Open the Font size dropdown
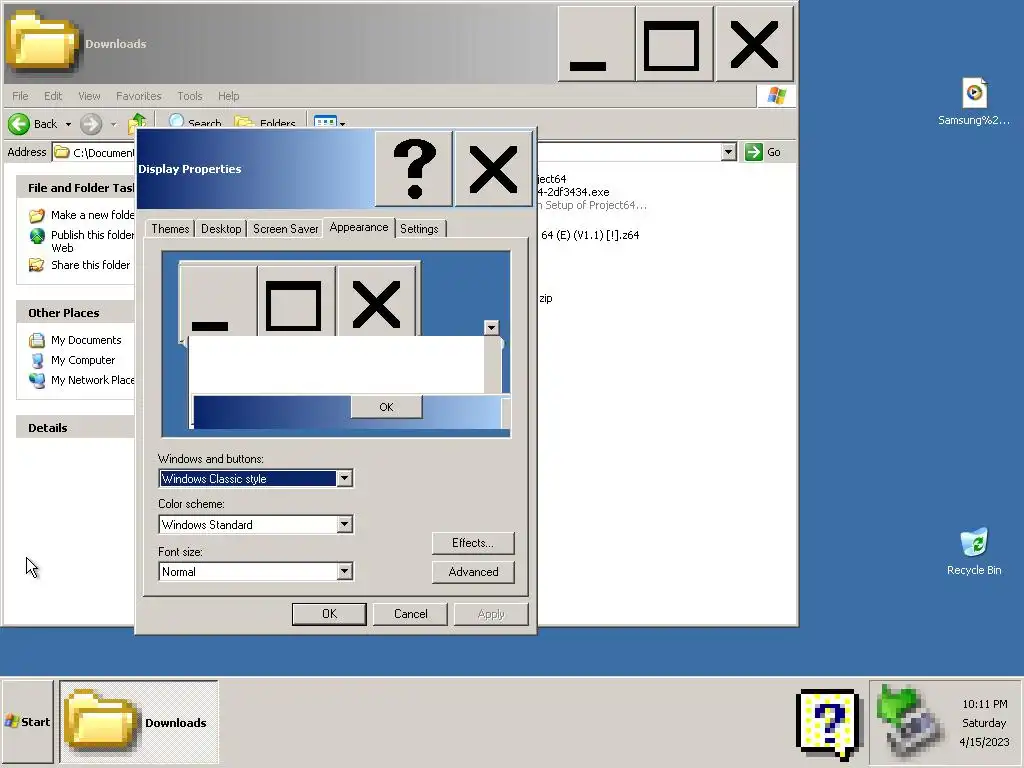 (x=344, y=571)
